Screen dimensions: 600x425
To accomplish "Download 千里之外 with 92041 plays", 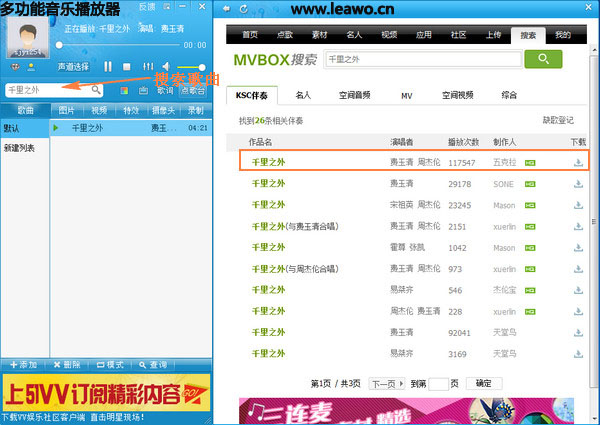I will (578, 333).
